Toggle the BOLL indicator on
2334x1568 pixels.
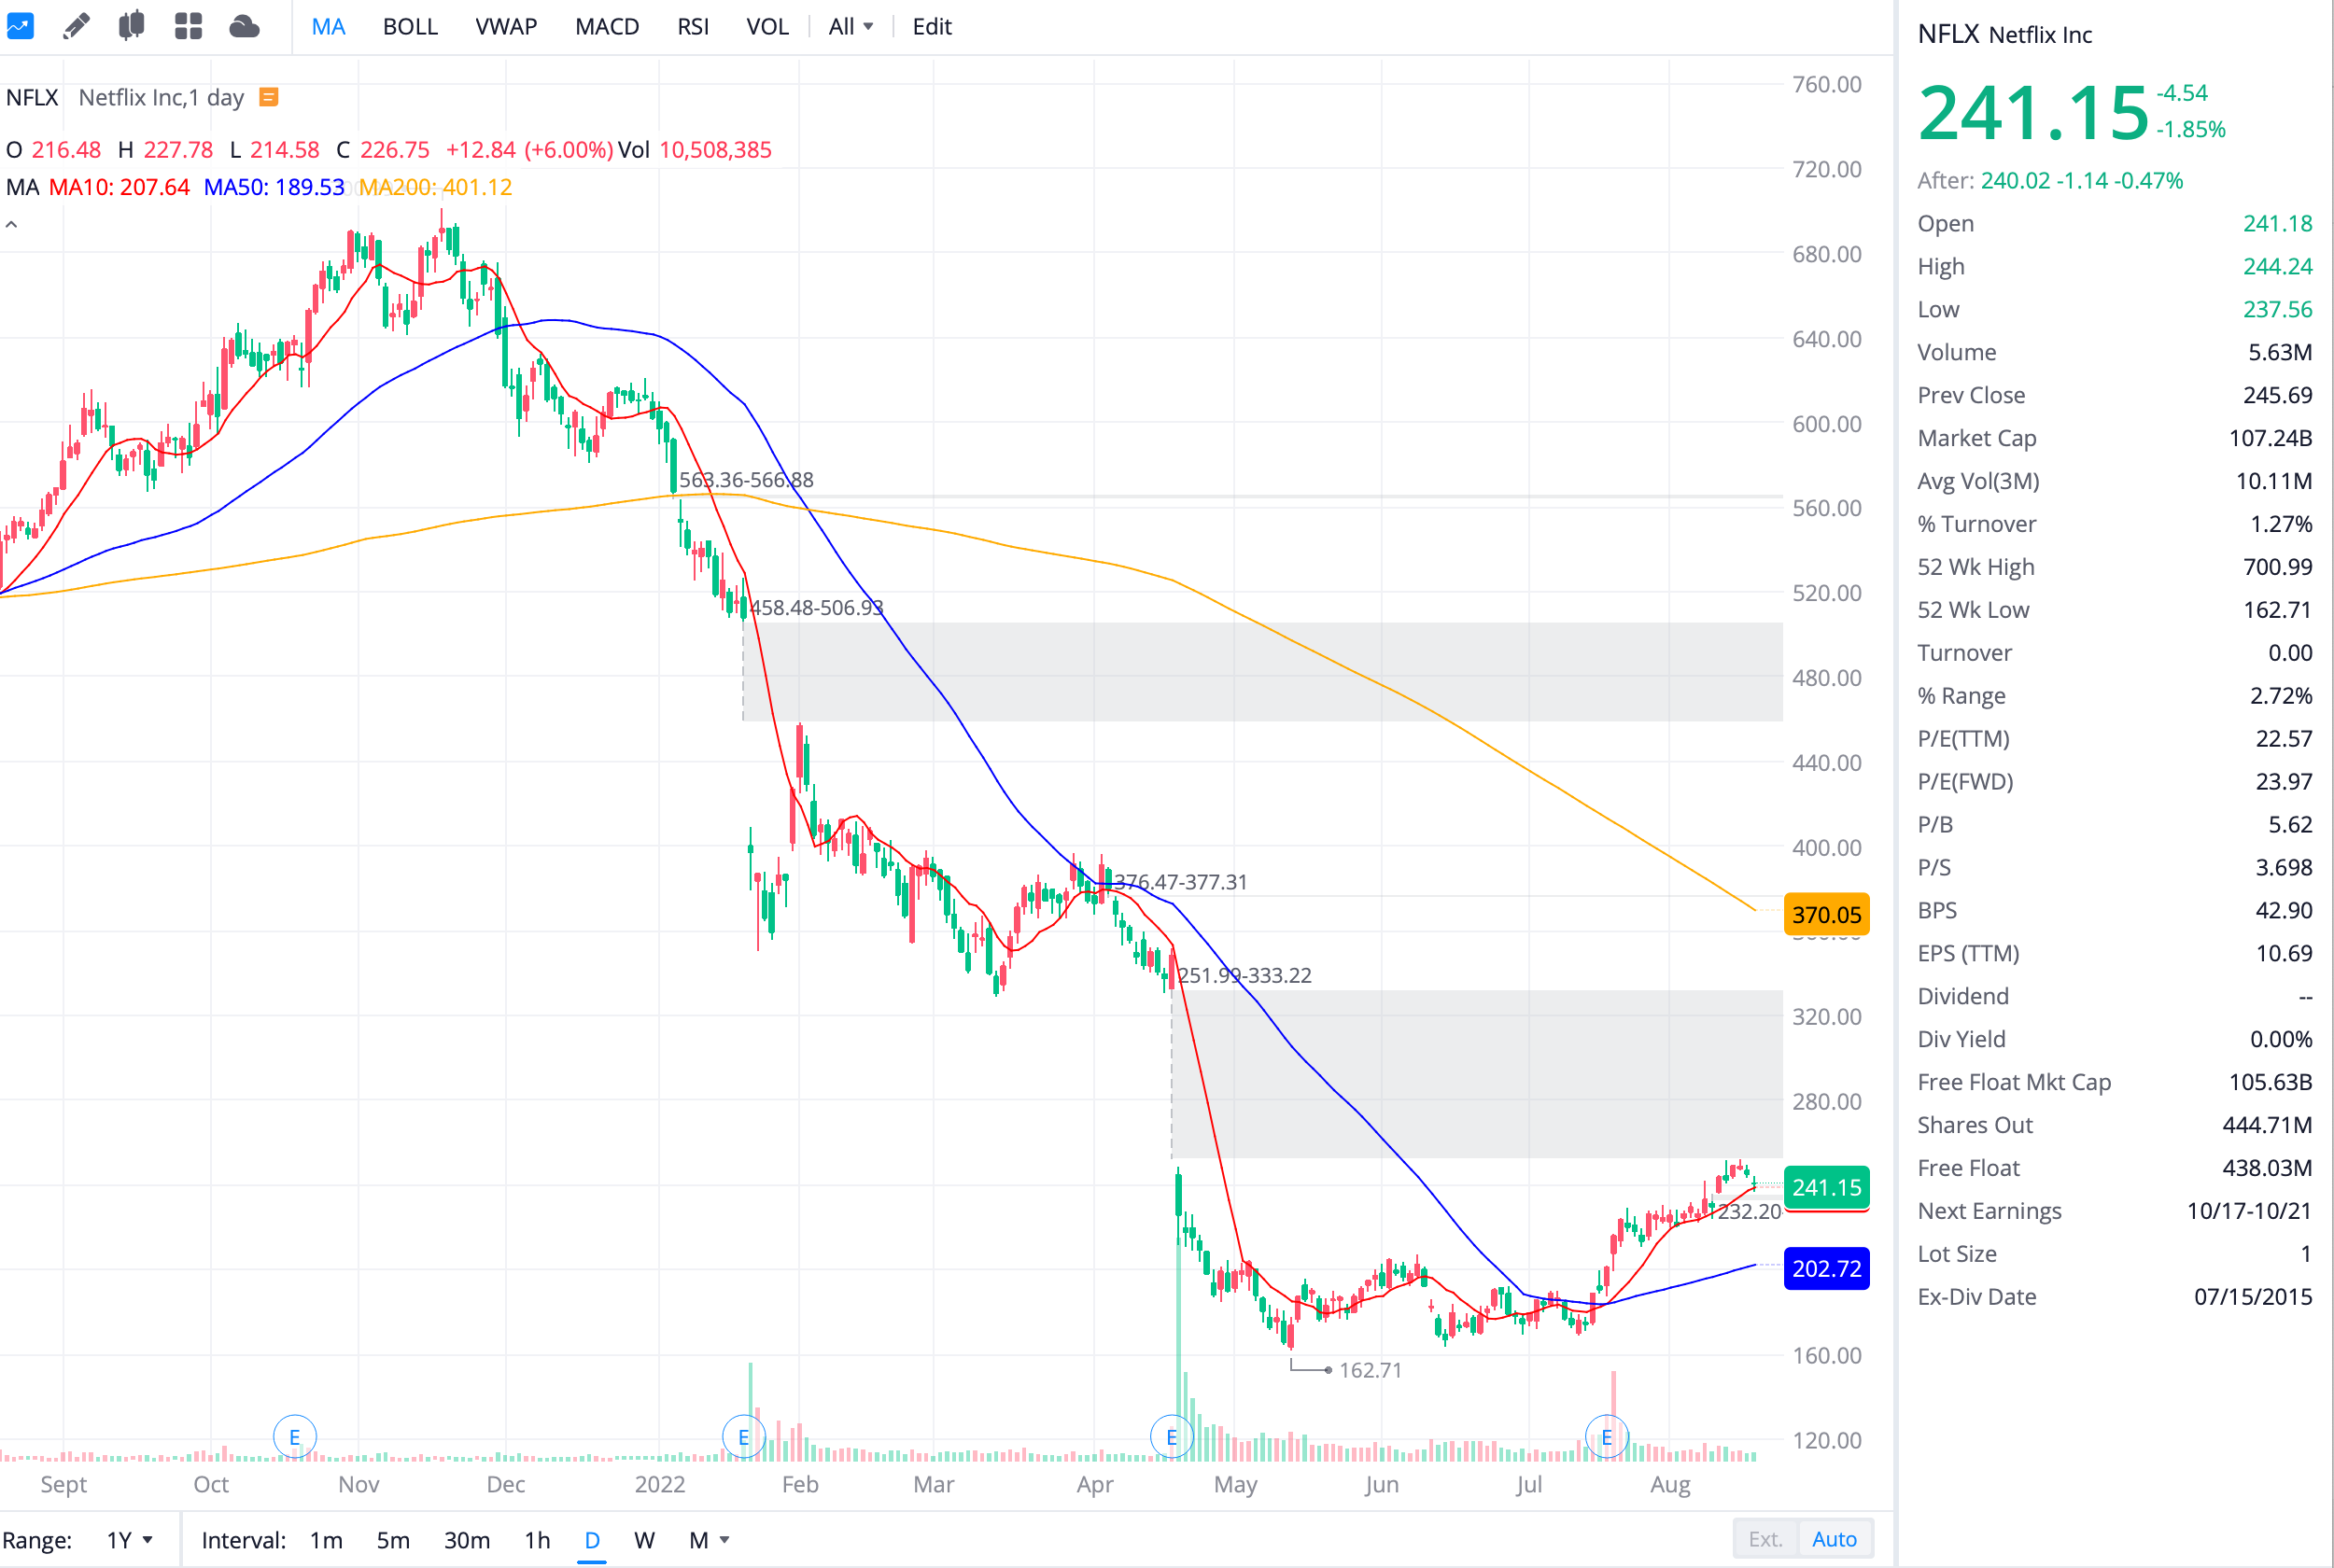[x=410, y=27]
